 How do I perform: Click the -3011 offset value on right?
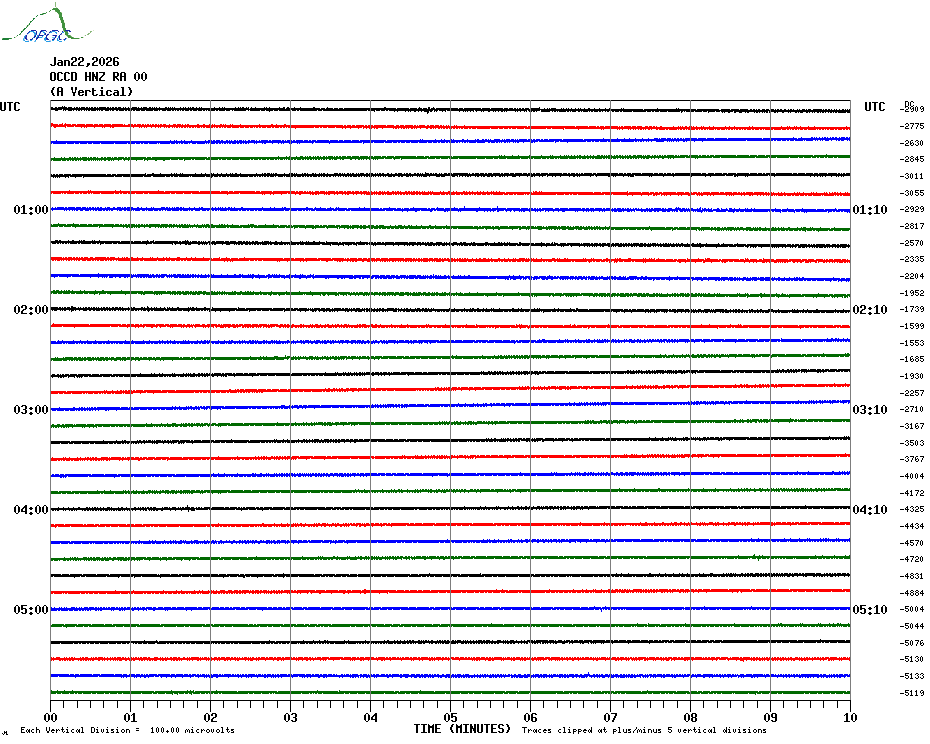[912, 176]
